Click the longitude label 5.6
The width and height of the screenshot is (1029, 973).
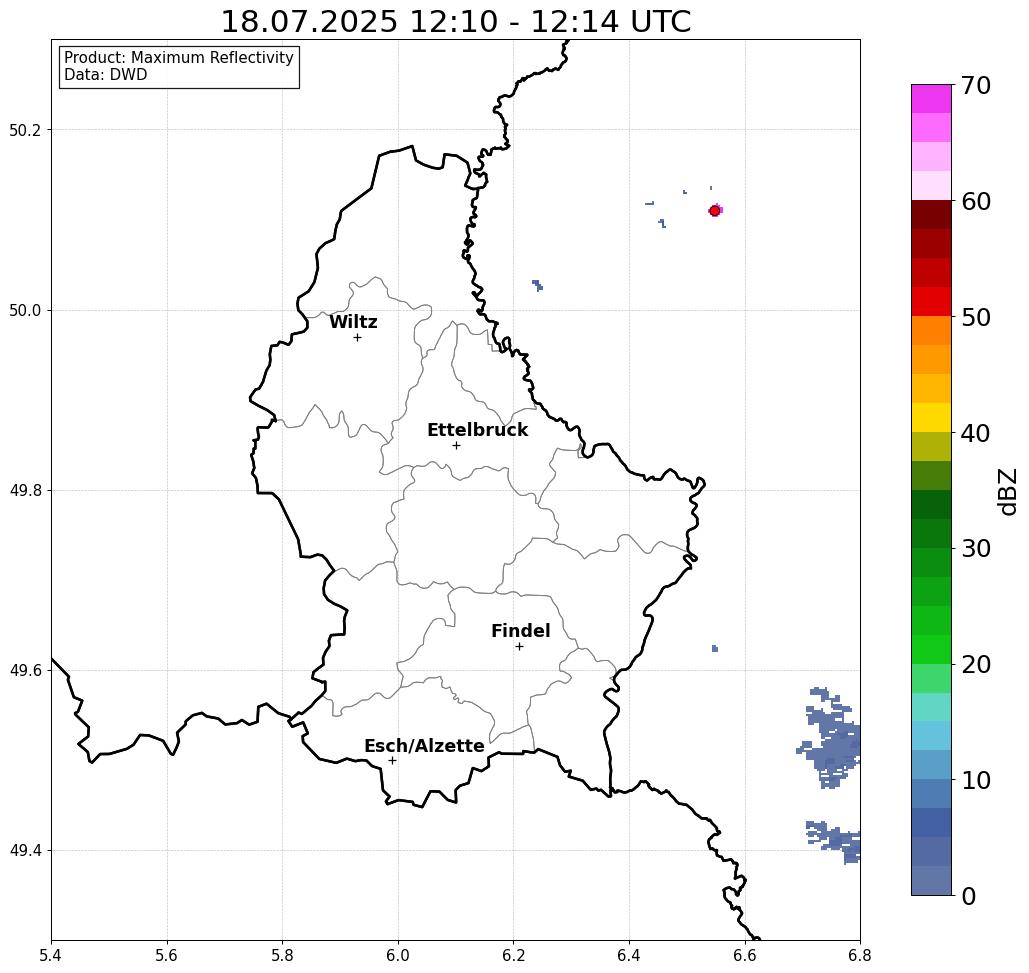click(x=167, y=955)
